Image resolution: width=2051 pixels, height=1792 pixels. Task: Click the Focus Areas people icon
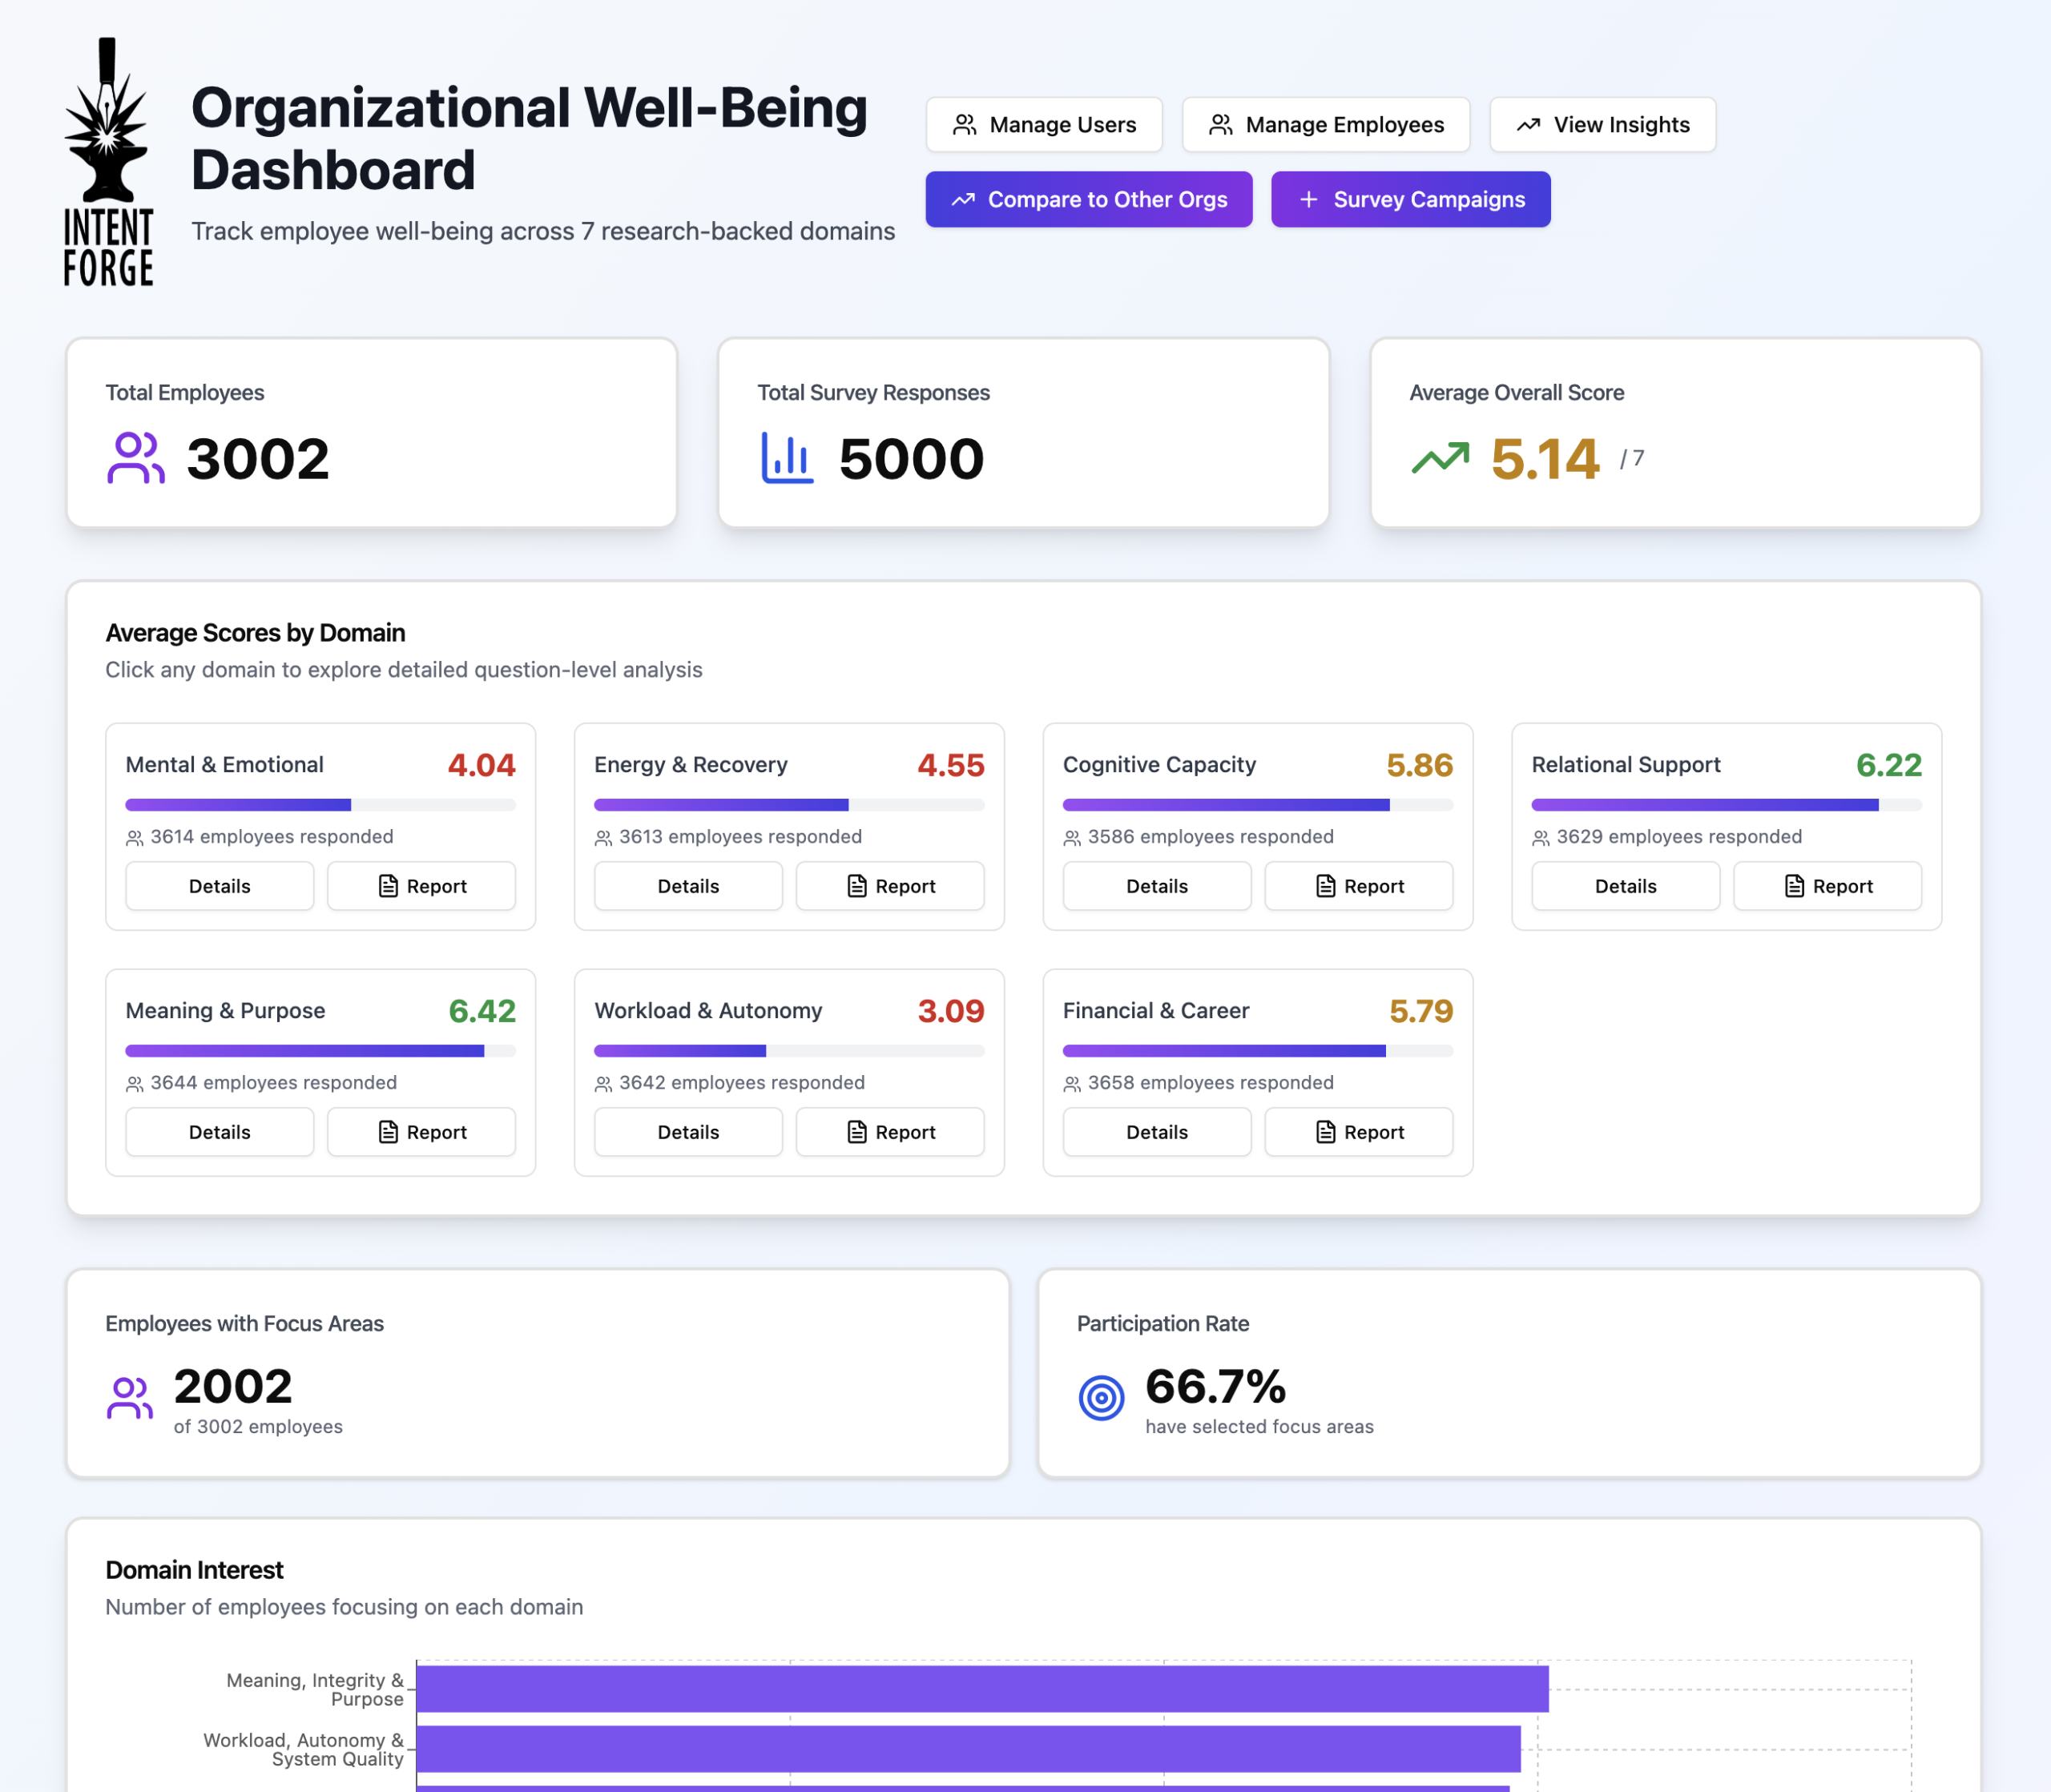tap(130, 1397)
